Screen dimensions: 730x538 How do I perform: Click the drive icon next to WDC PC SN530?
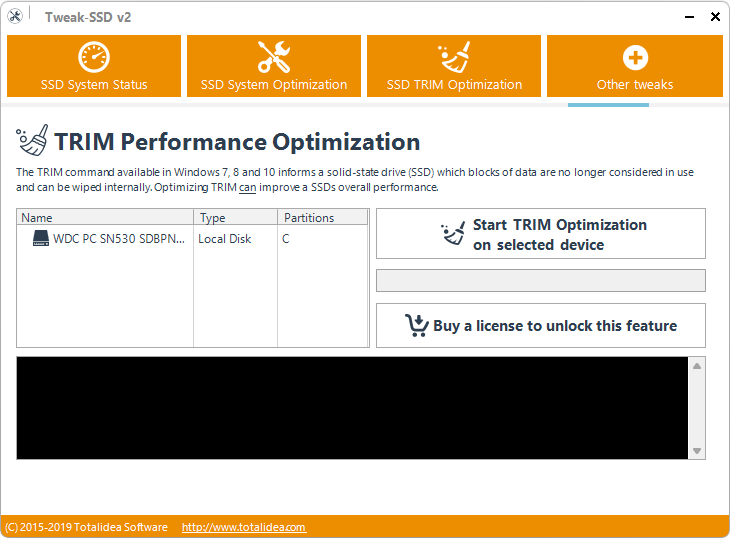tap(41, 238)
